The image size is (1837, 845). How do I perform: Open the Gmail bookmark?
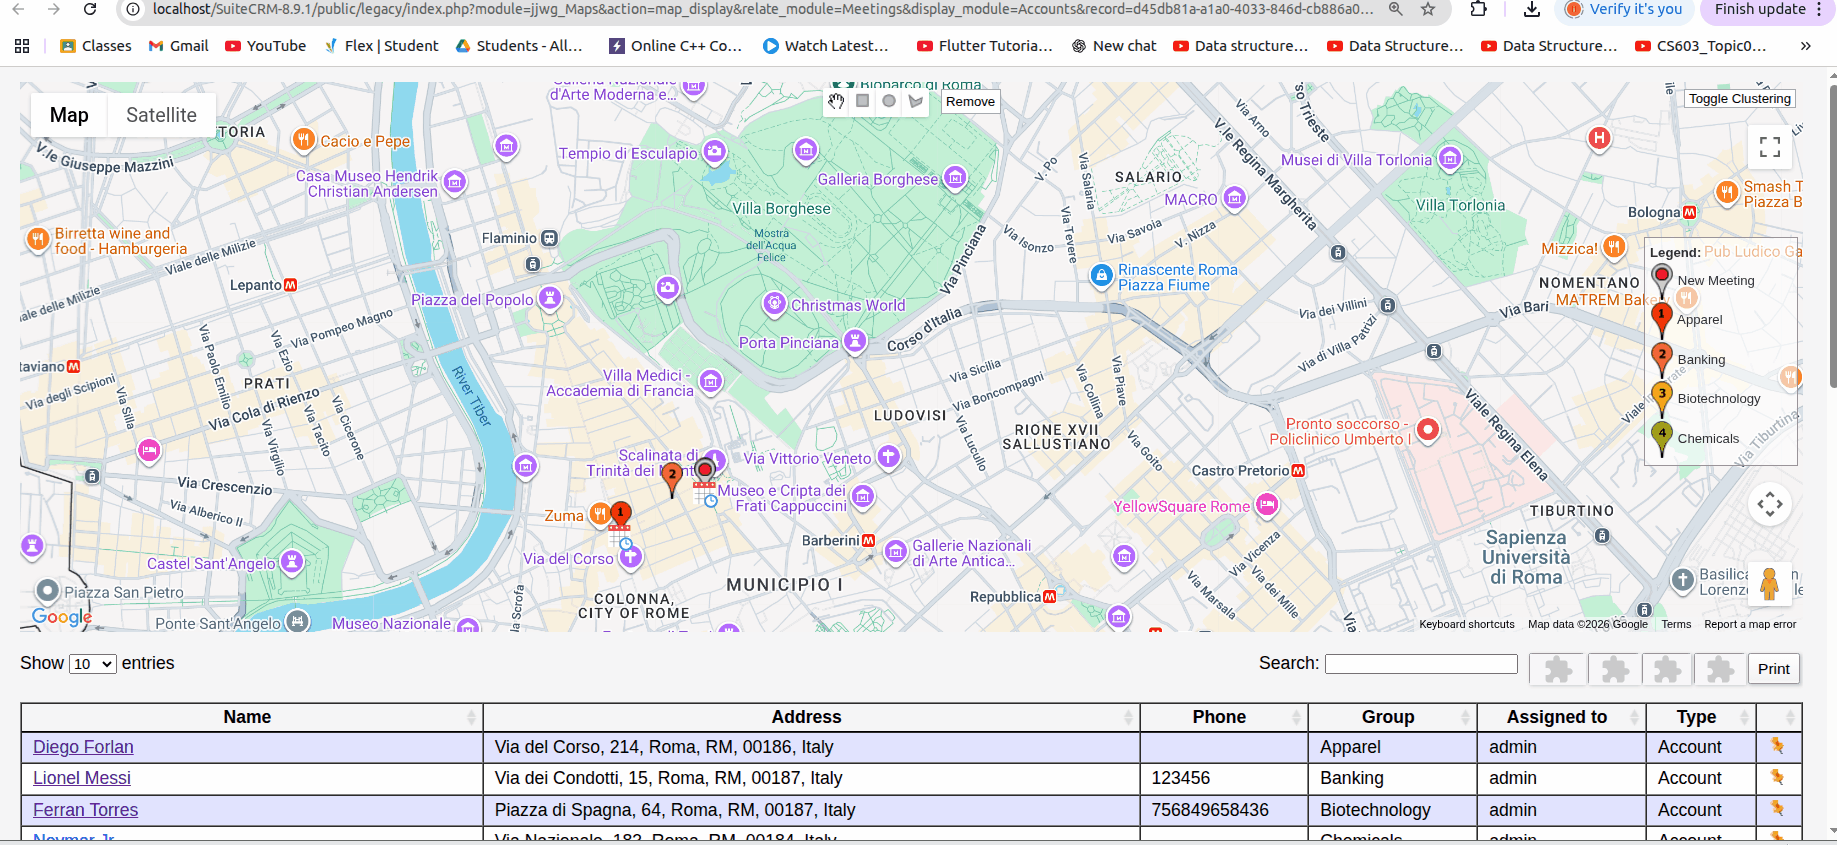pos(178,46)
